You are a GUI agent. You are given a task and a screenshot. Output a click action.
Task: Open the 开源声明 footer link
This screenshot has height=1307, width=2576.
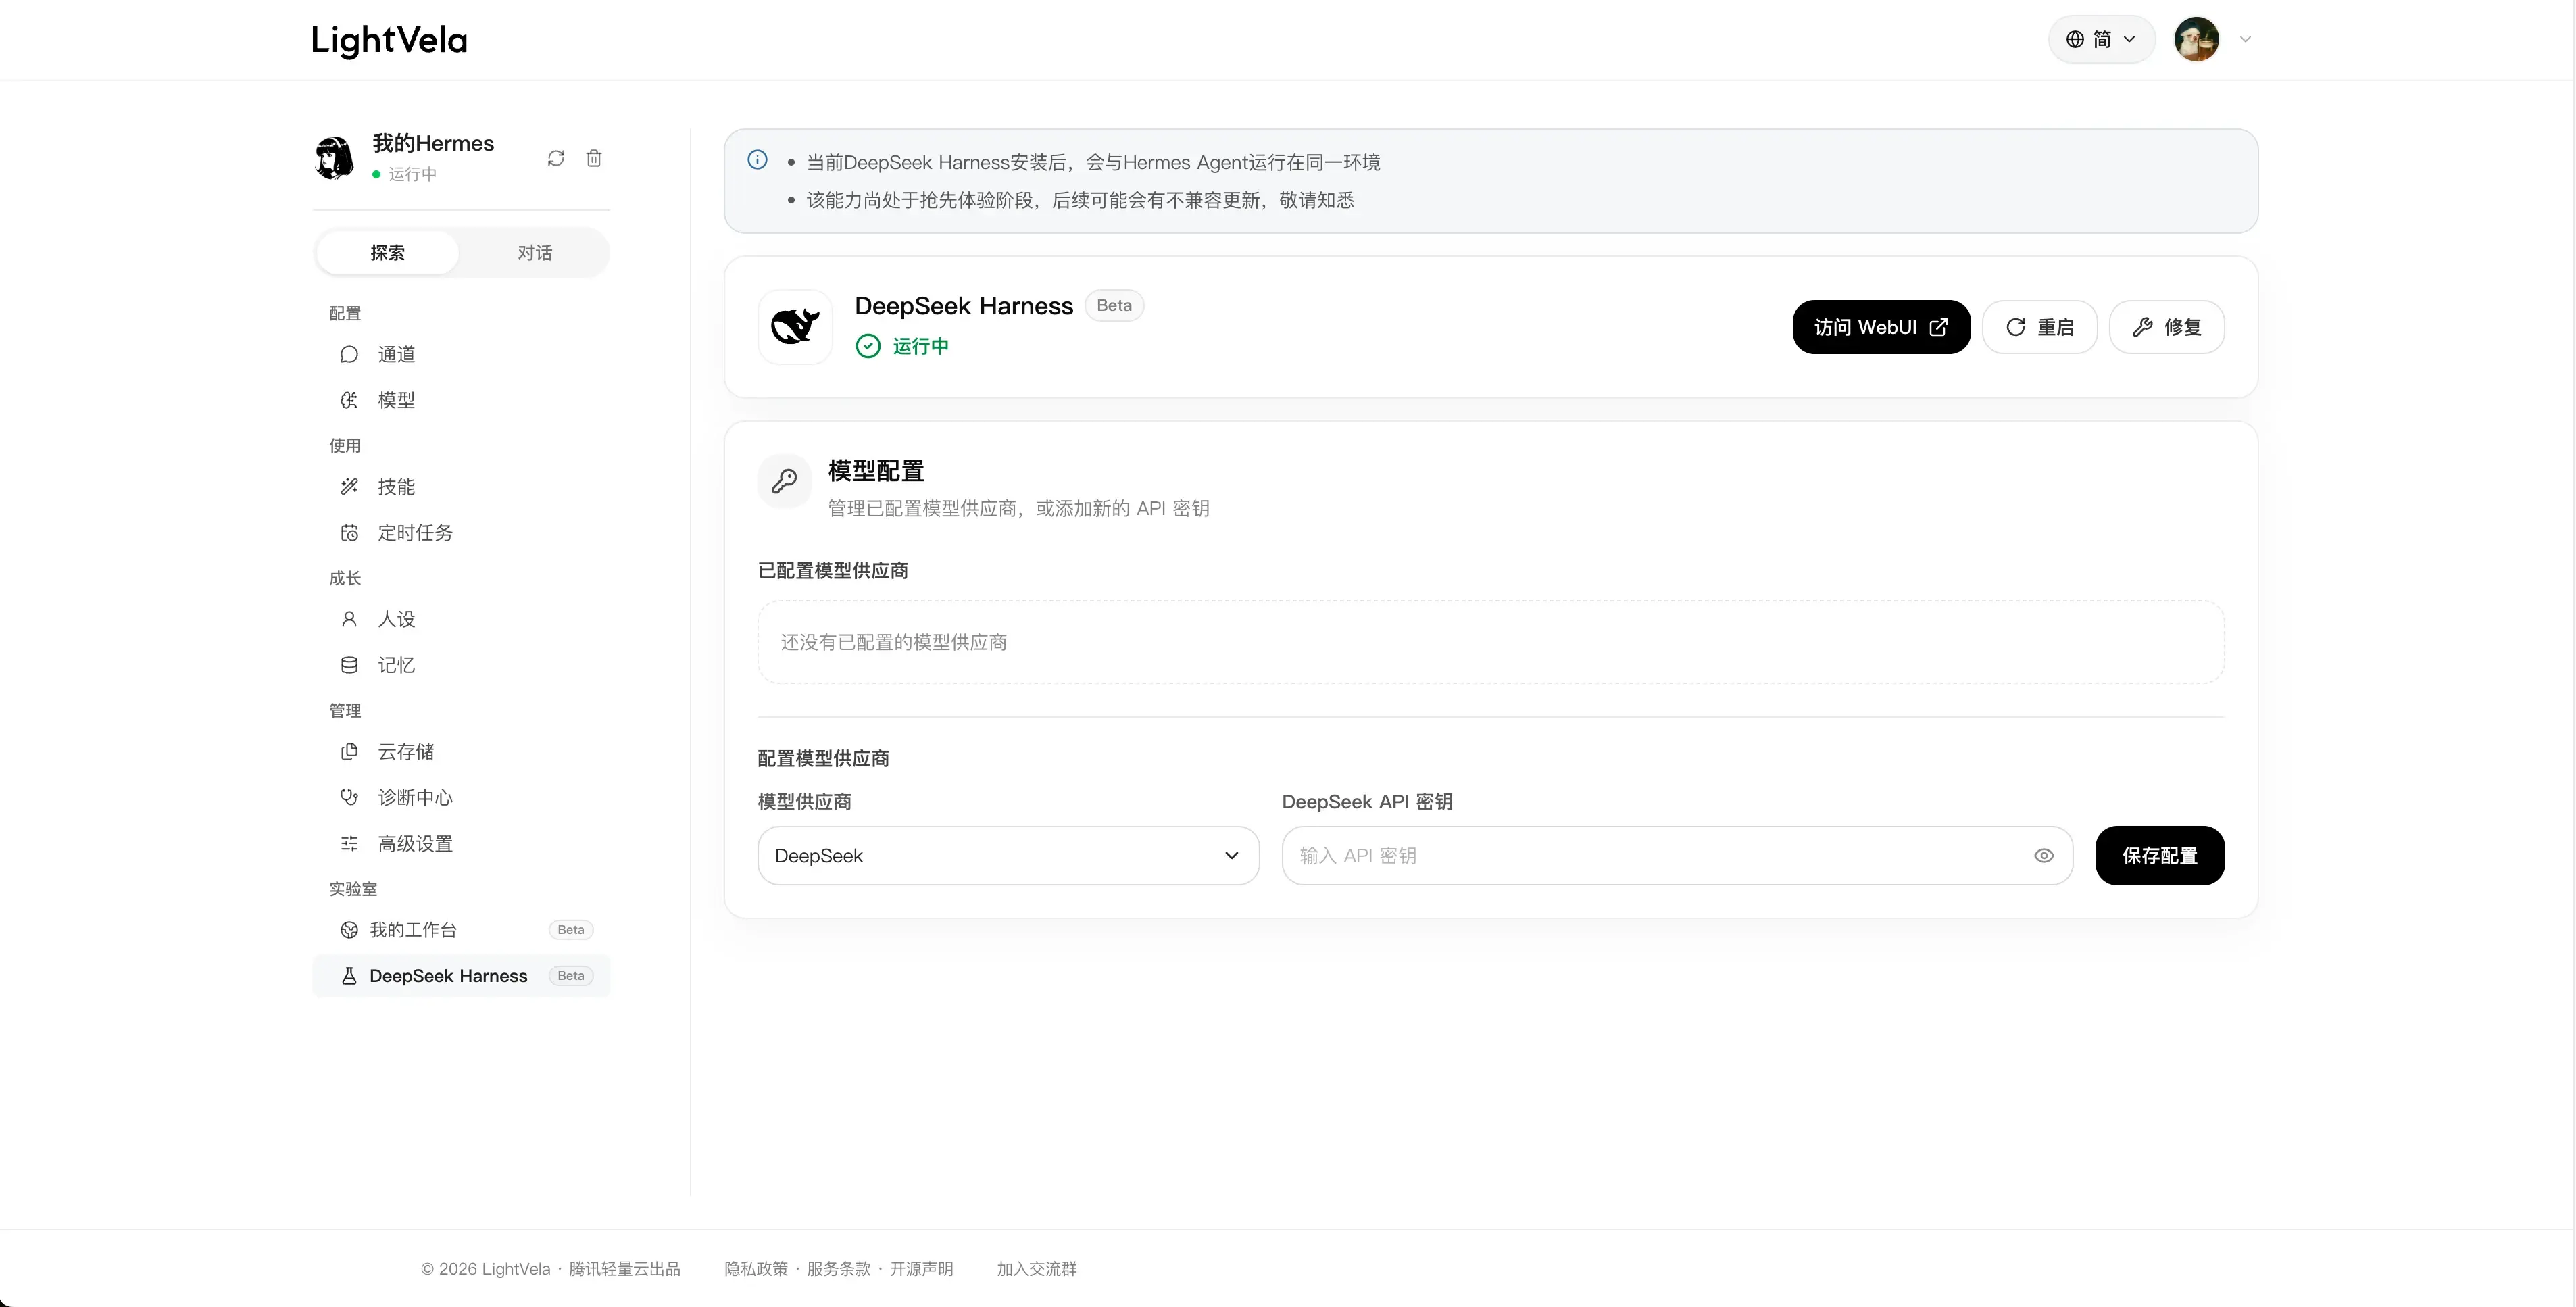coord(922,1269)
